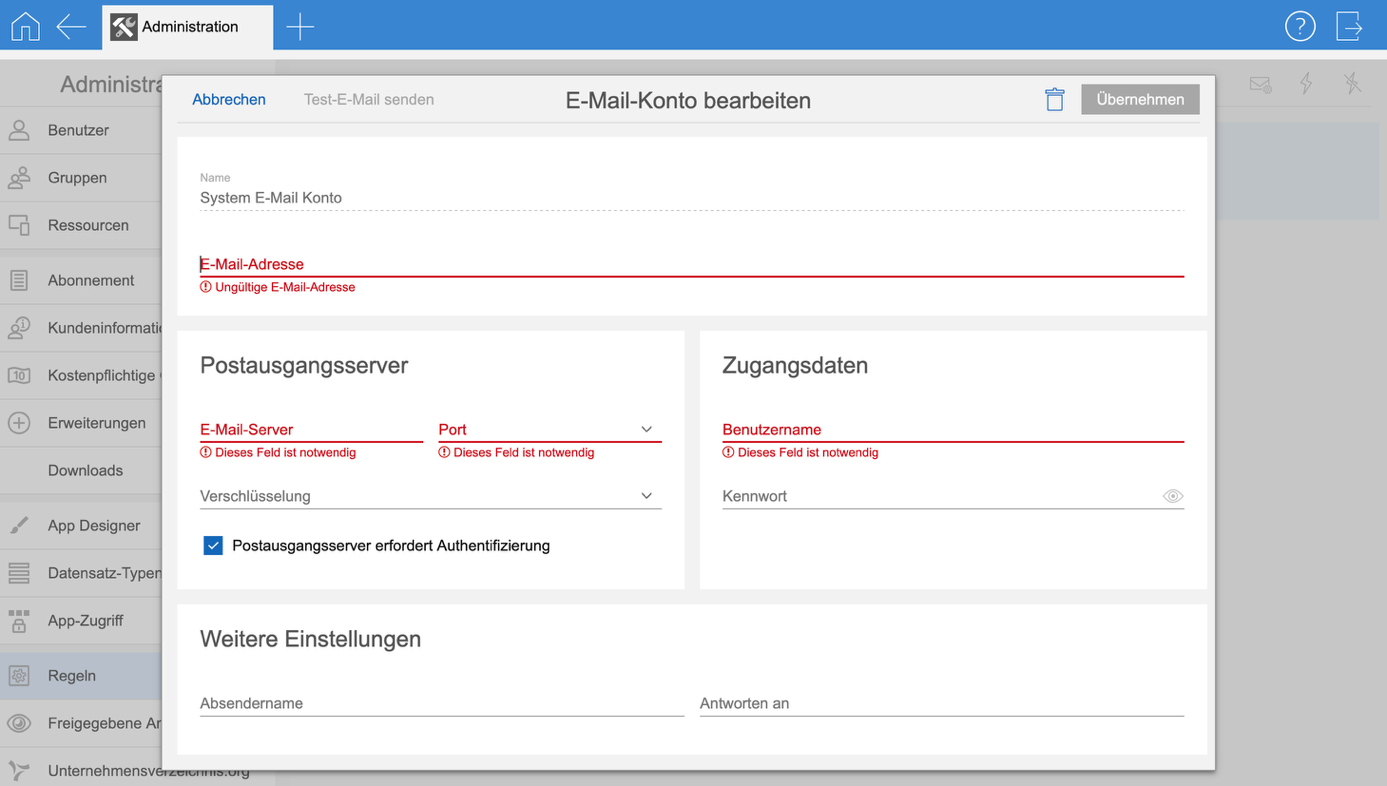Show the password with the eye icon
This screenshot has height=786, width=1387.
pyautogui.click(x=1173, y=497)
